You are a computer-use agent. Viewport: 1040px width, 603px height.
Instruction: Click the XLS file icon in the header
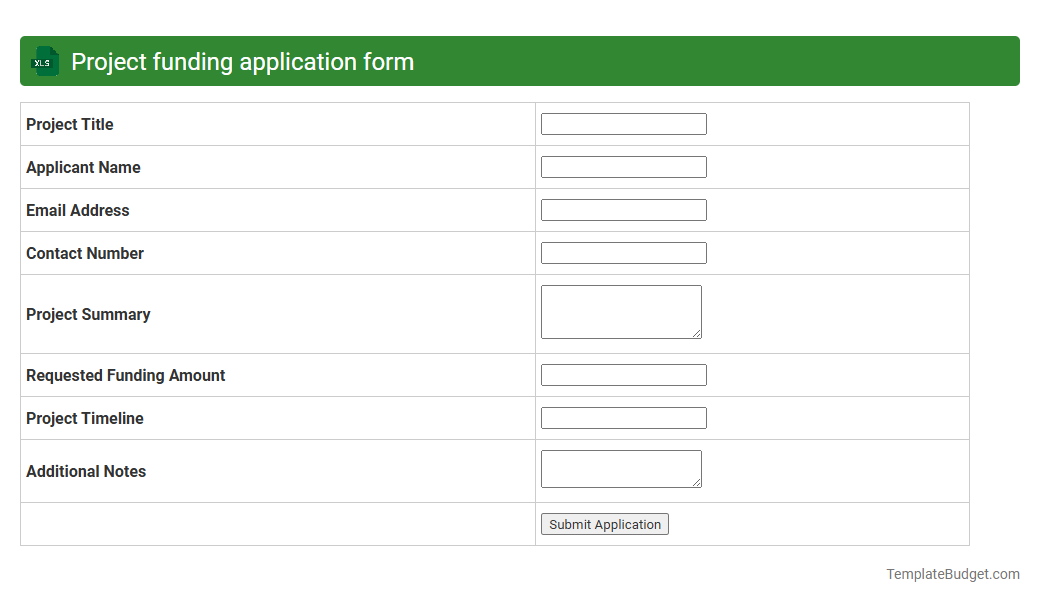click(x=44, y=61)
